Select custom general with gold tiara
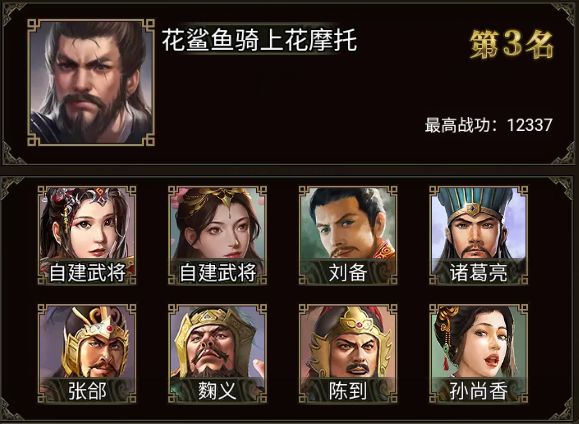The image size is (579, 424). coord(217,235)
